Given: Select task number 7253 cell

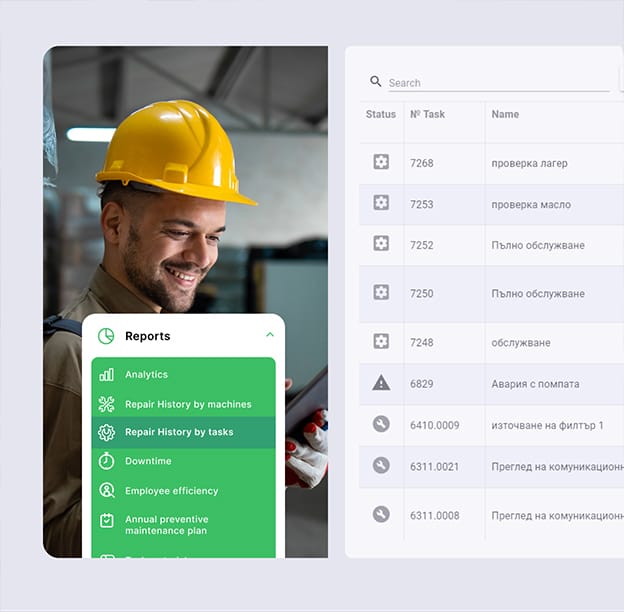Looking at the screenshot, I should (x=421, y=205).
